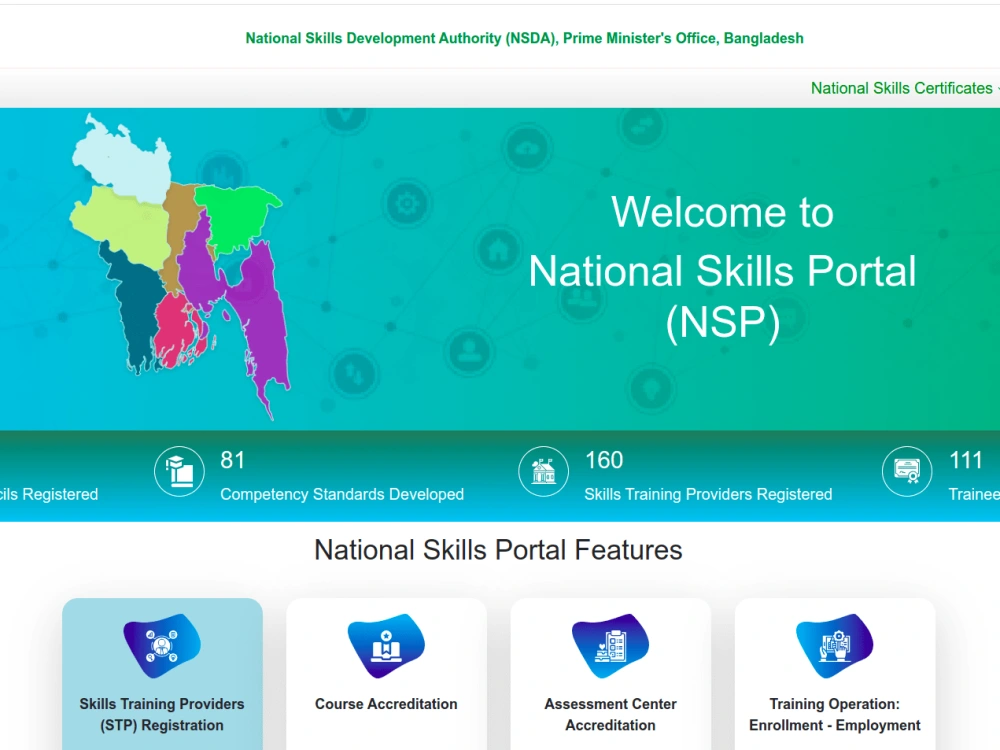Click the certificate icon beside 111
The width and height of the screenshot is (1000, 750).
pos(907,471)
